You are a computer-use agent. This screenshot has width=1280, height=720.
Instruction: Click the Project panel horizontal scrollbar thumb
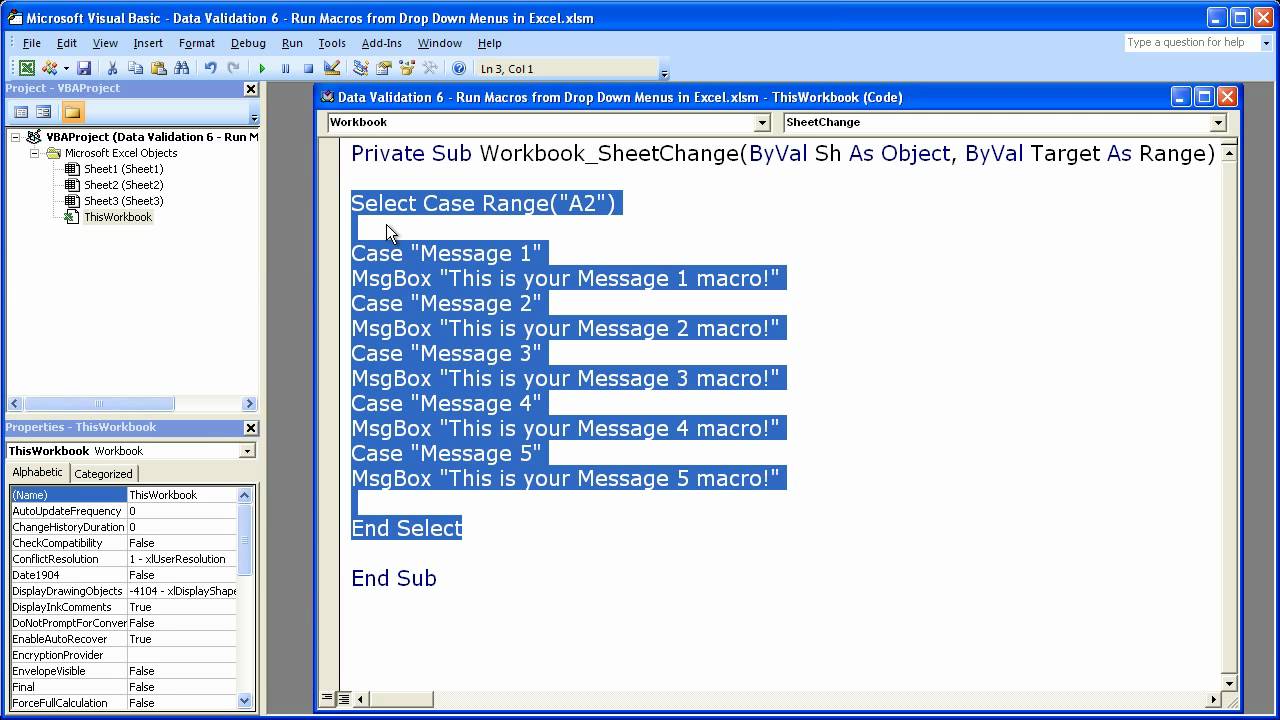[99, 404]
